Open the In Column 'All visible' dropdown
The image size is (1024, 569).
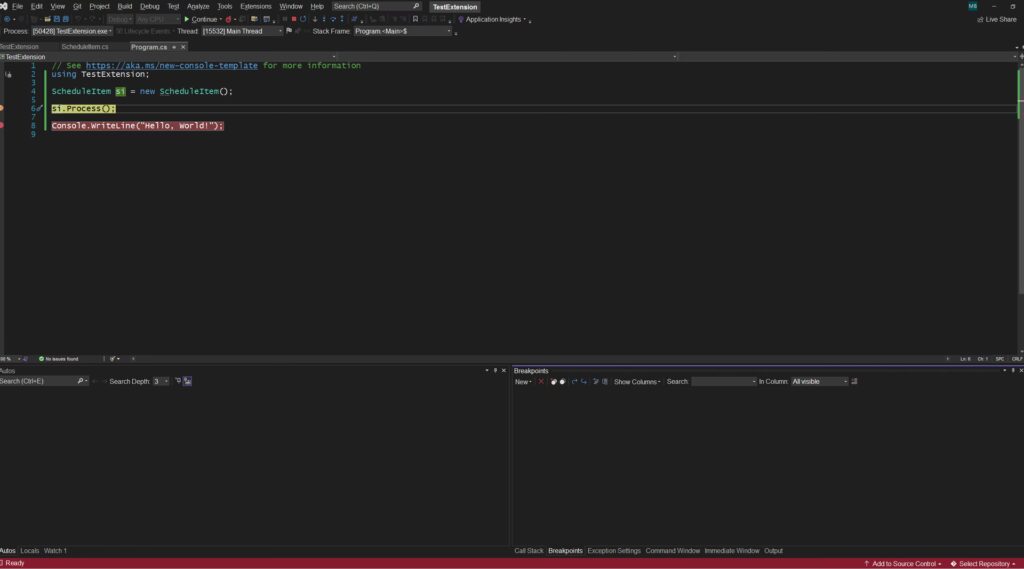coord(820,382)
